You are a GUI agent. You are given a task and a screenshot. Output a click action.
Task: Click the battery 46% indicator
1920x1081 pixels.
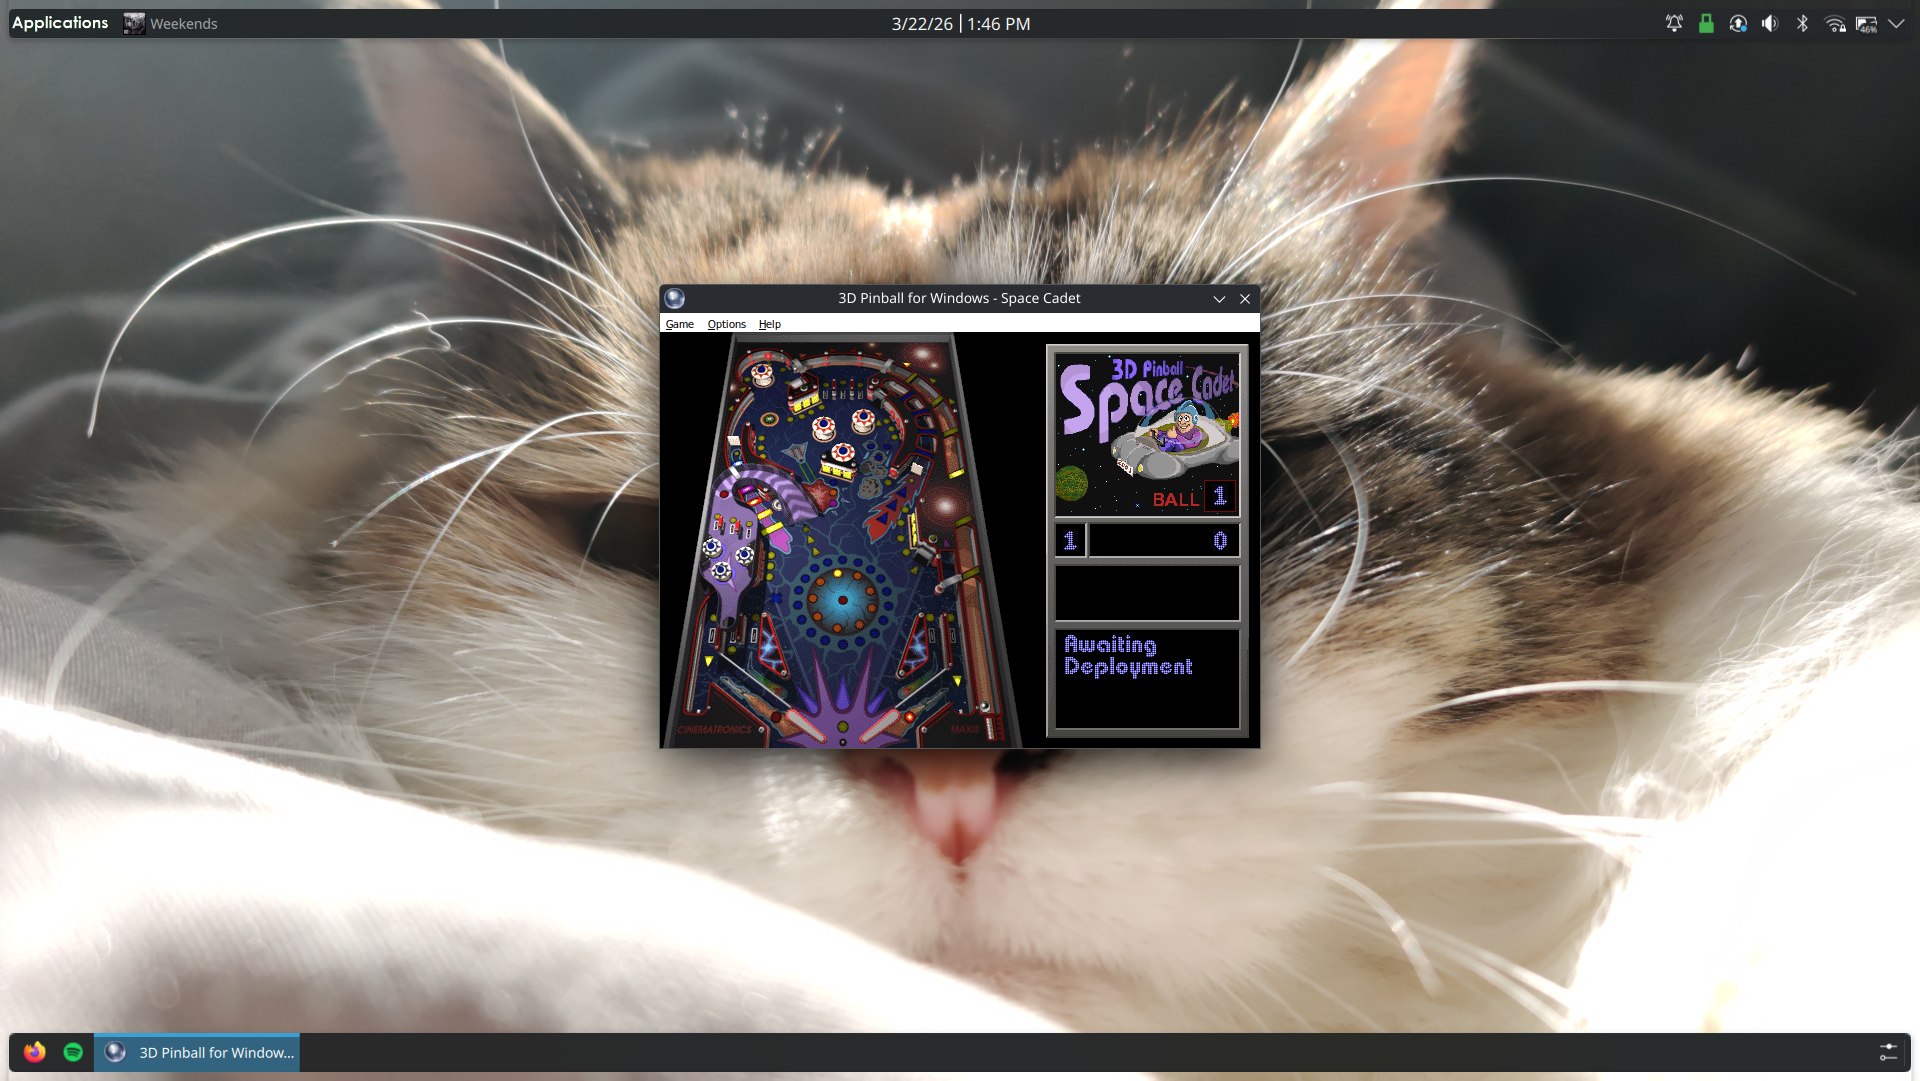coord(1867,23)
